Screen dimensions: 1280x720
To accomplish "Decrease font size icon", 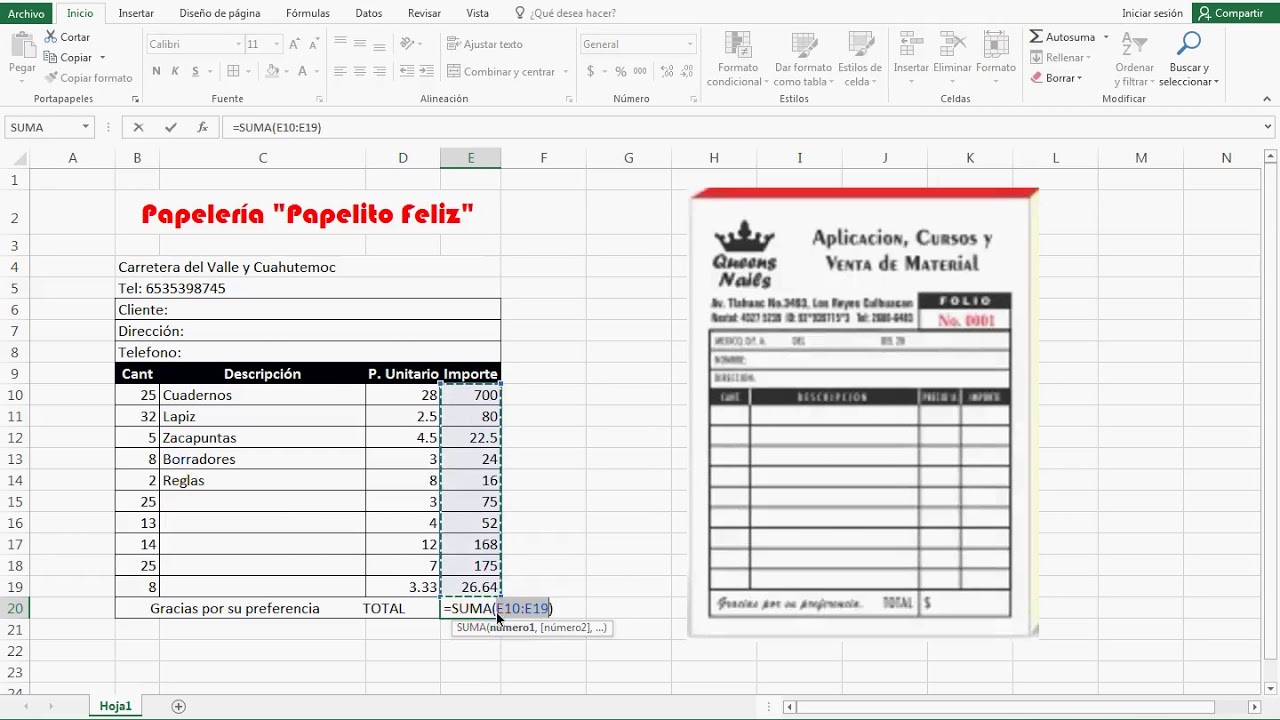I will 316,44.
